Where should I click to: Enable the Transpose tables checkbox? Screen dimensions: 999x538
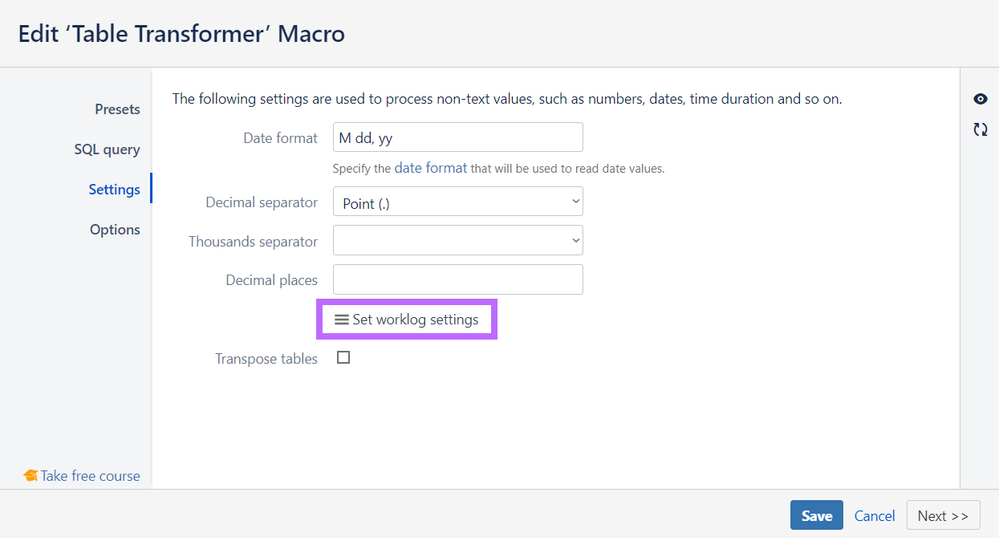point(343,358)
